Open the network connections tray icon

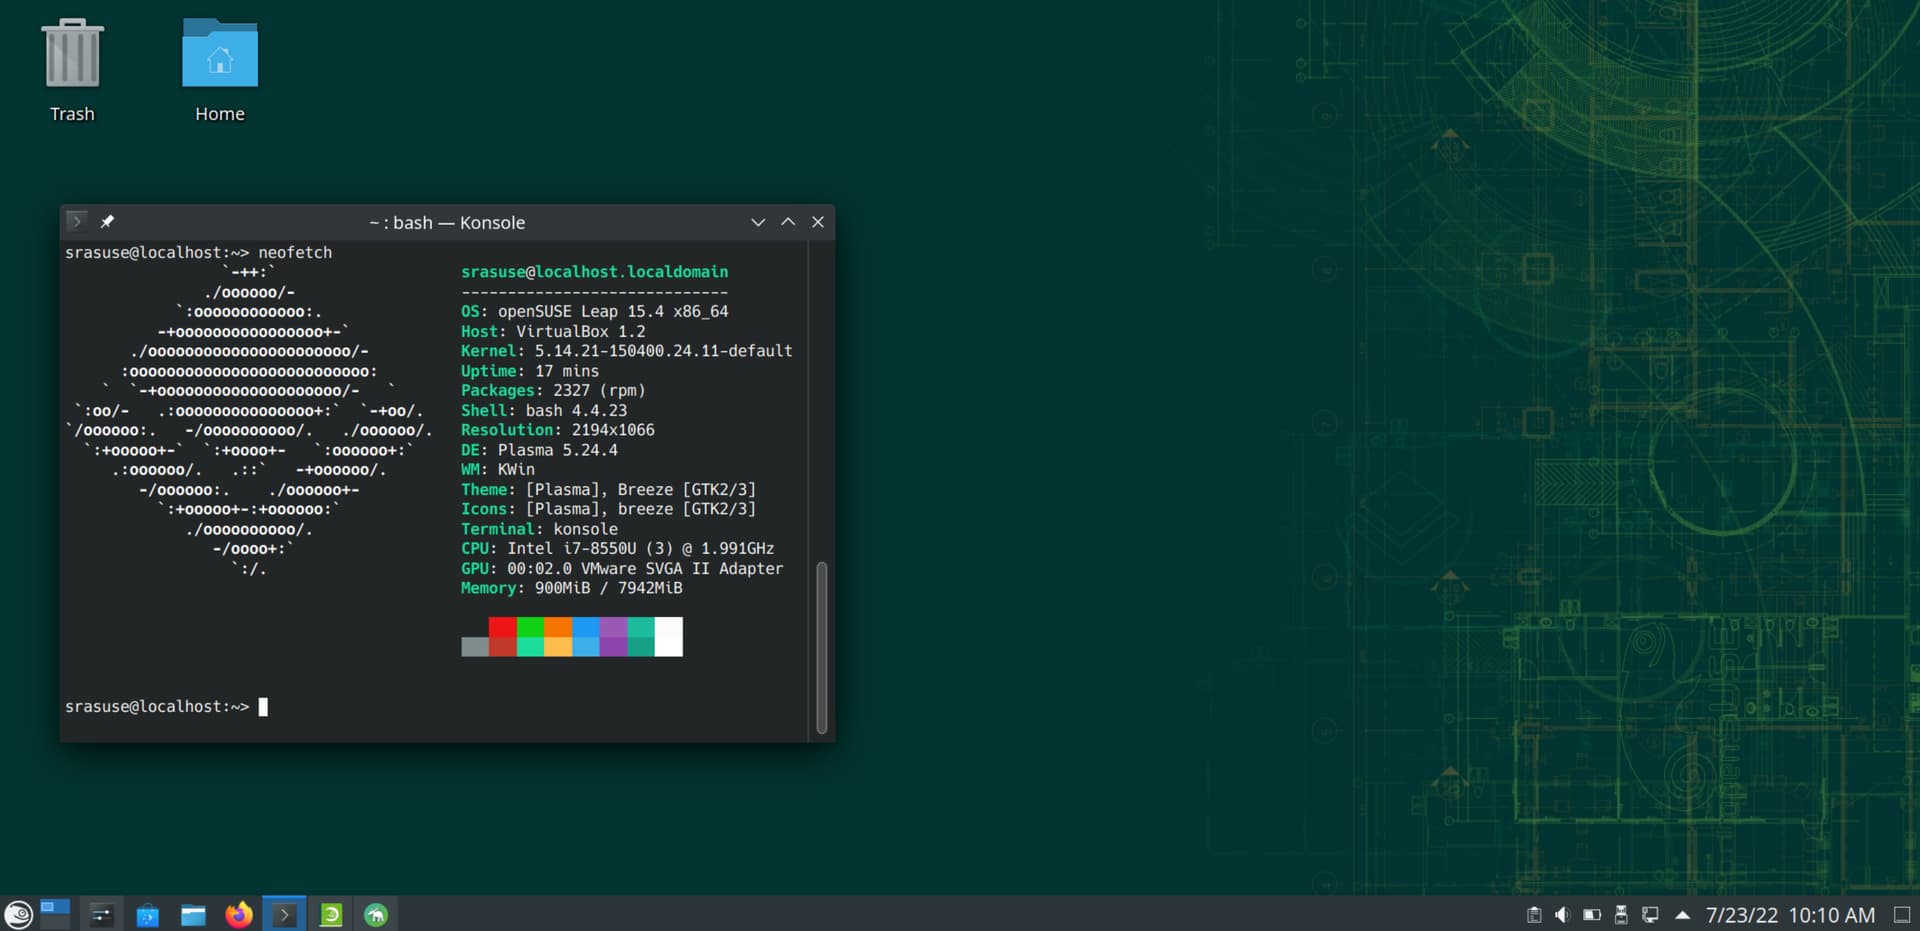[1651, 915]
